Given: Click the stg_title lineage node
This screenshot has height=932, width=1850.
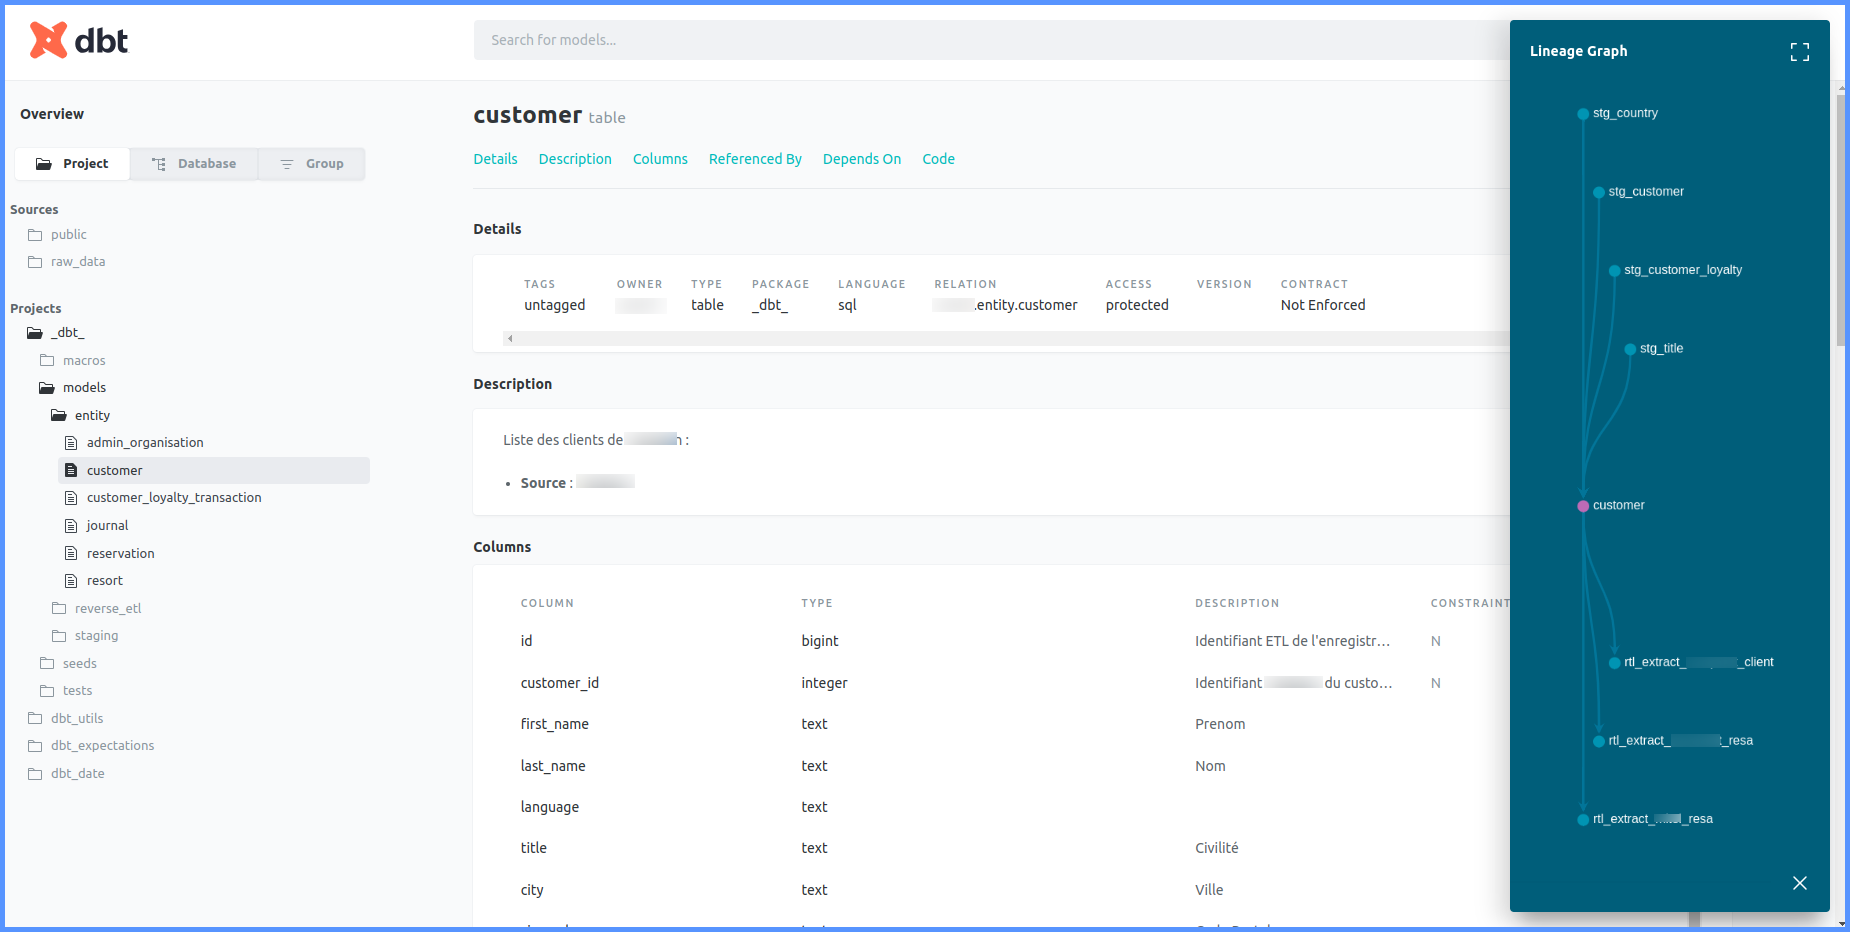Looking at the screenshot, I should [x=1630, y=349].
